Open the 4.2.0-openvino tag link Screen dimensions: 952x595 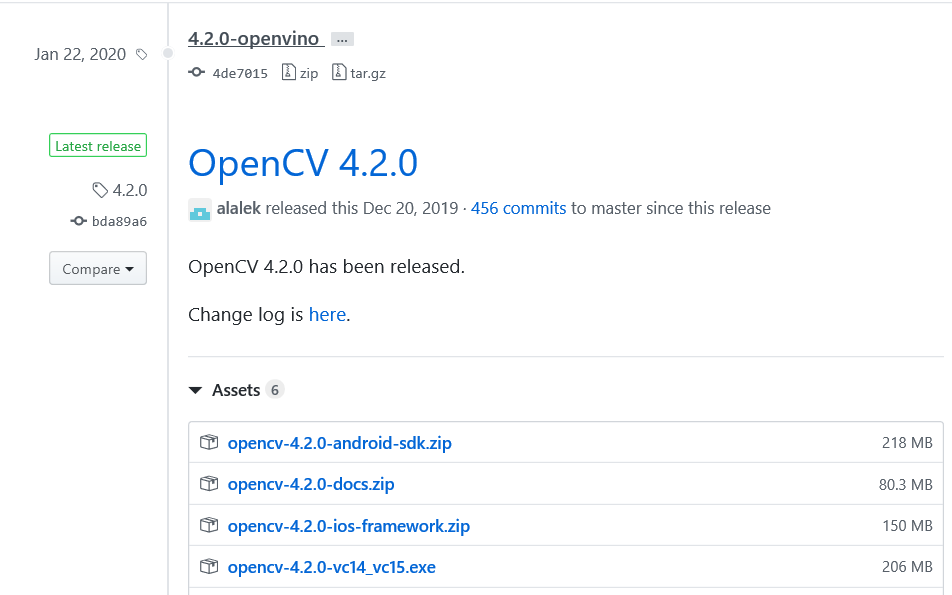click(x=254, y=39)
